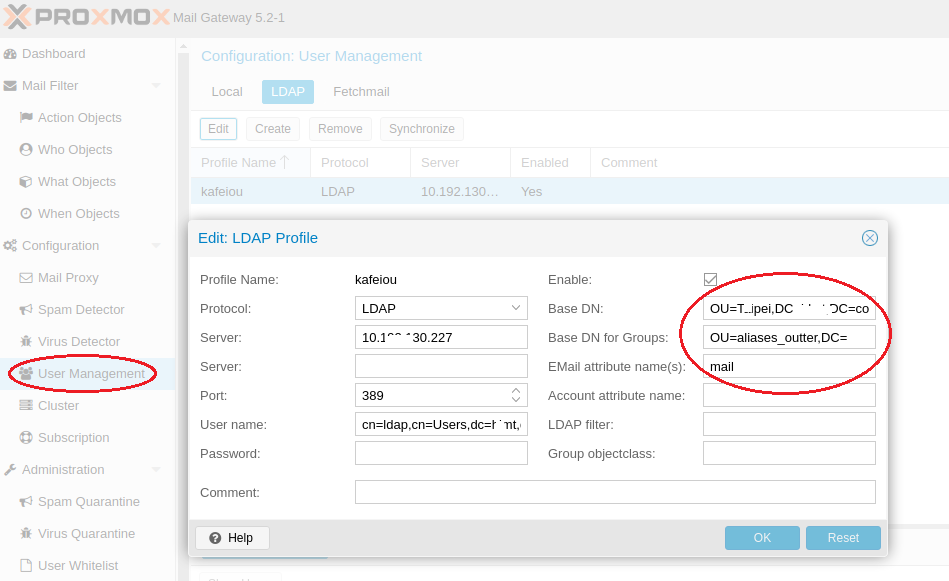Click the Proxmox logo
Image resolution: width=949 pixels, height=581 pixels.
click(87, 16)
